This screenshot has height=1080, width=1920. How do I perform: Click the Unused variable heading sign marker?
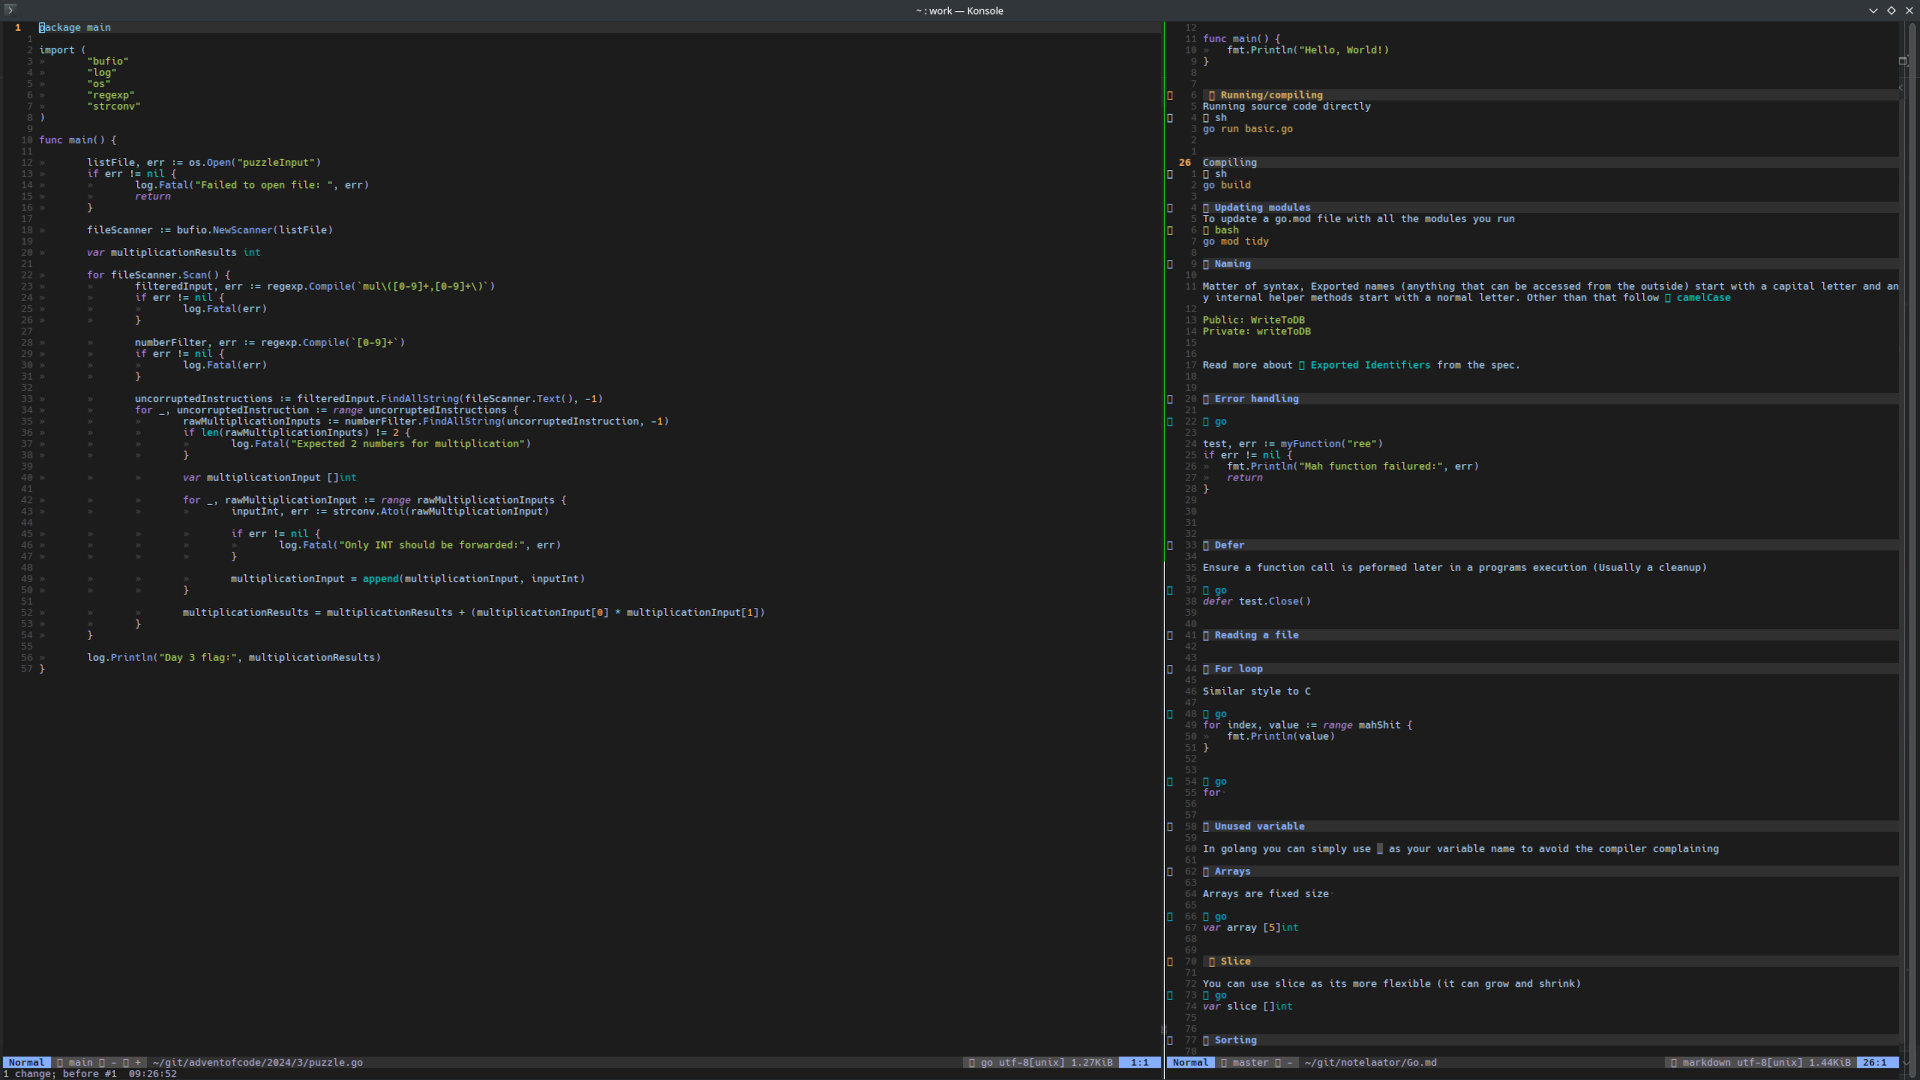click(x=1170, y=826)
